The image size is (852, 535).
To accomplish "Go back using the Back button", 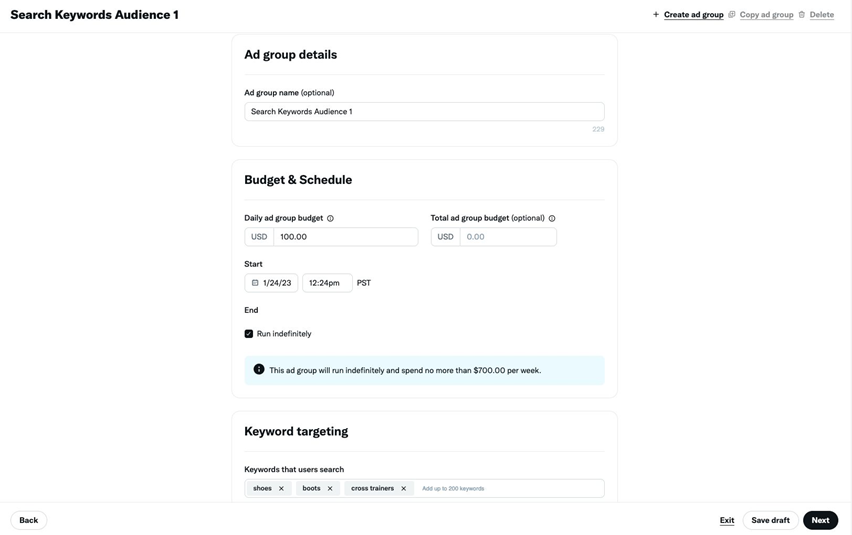I will (29, 520).
